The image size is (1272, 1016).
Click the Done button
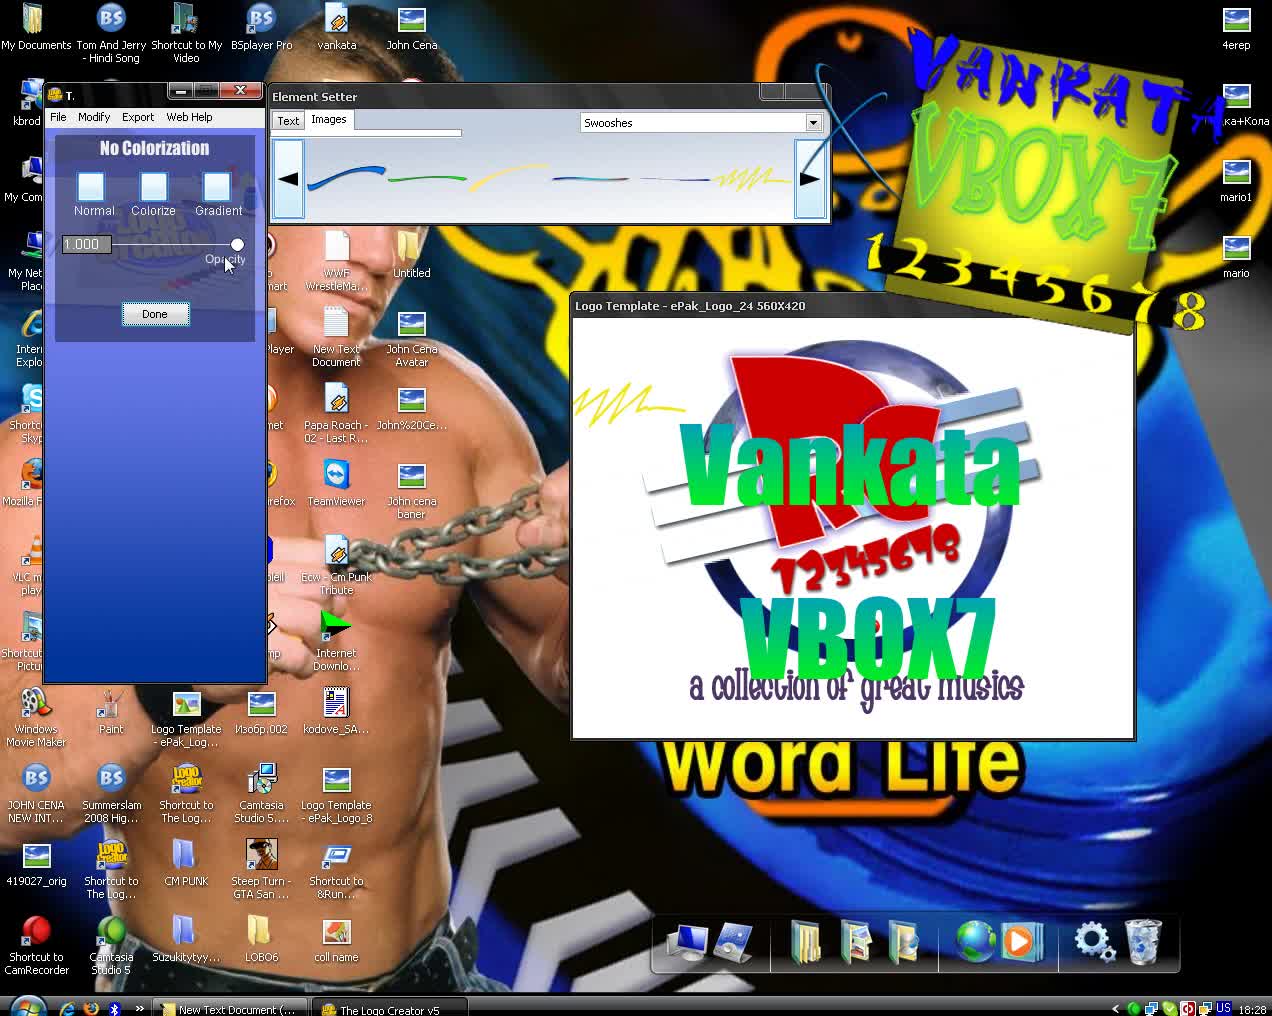[155, 314]
